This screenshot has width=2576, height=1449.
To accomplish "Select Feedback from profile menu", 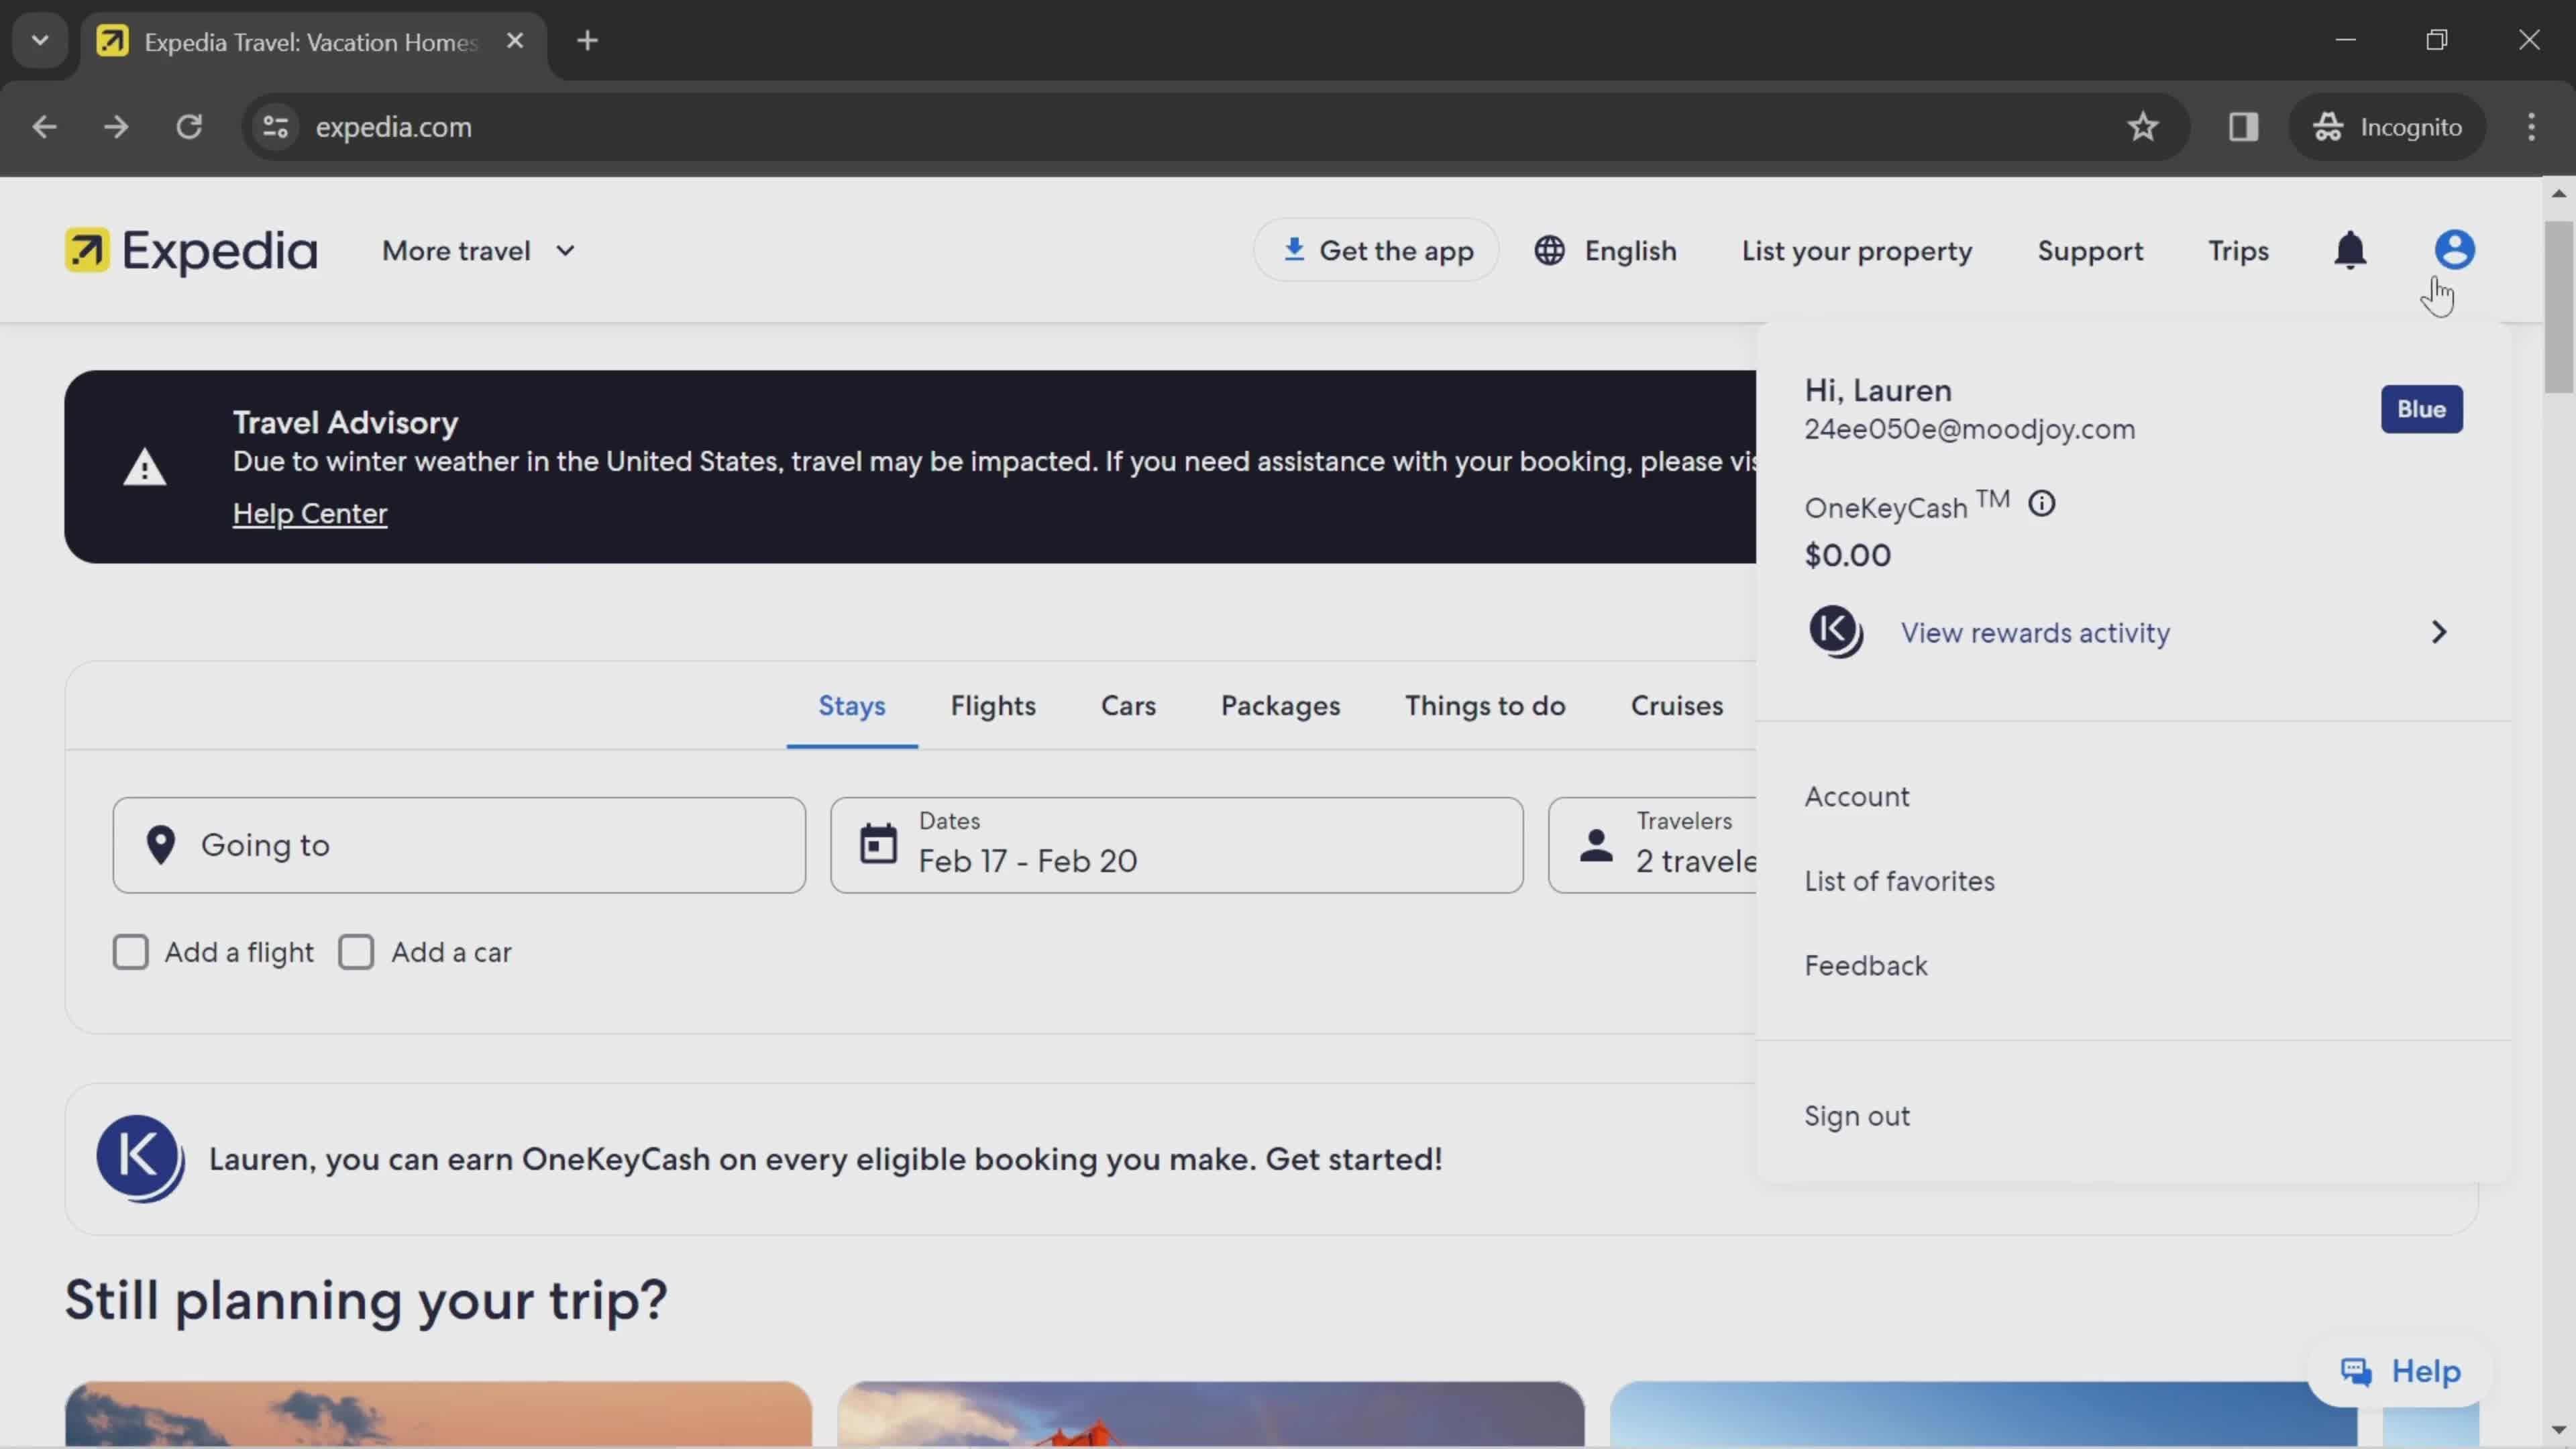I will 1865,966.
